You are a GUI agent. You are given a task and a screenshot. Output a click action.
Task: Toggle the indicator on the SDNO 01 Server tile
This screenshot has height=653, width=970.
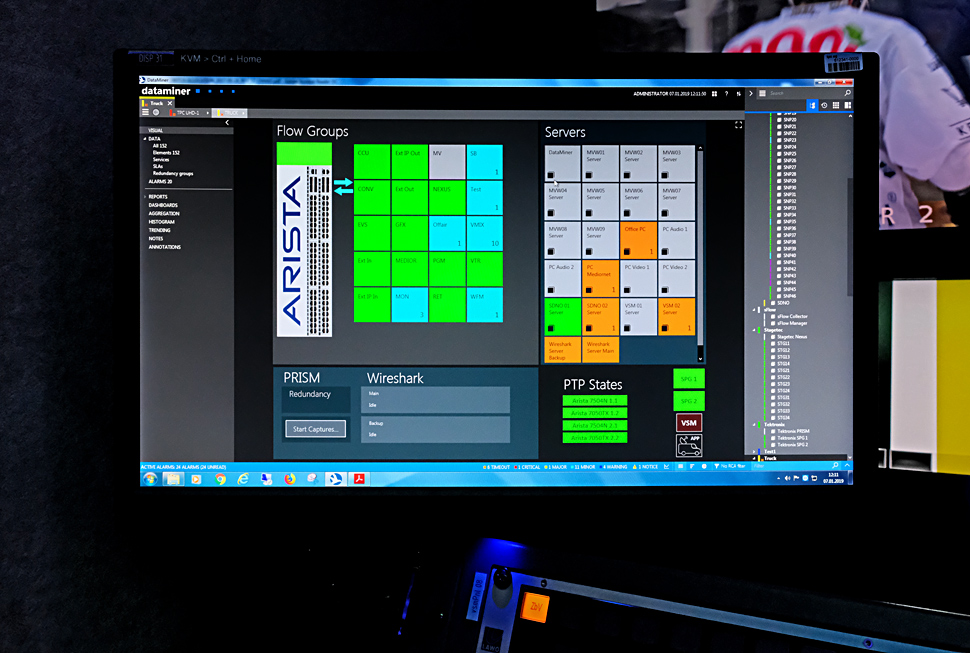[x=551, y=328]
